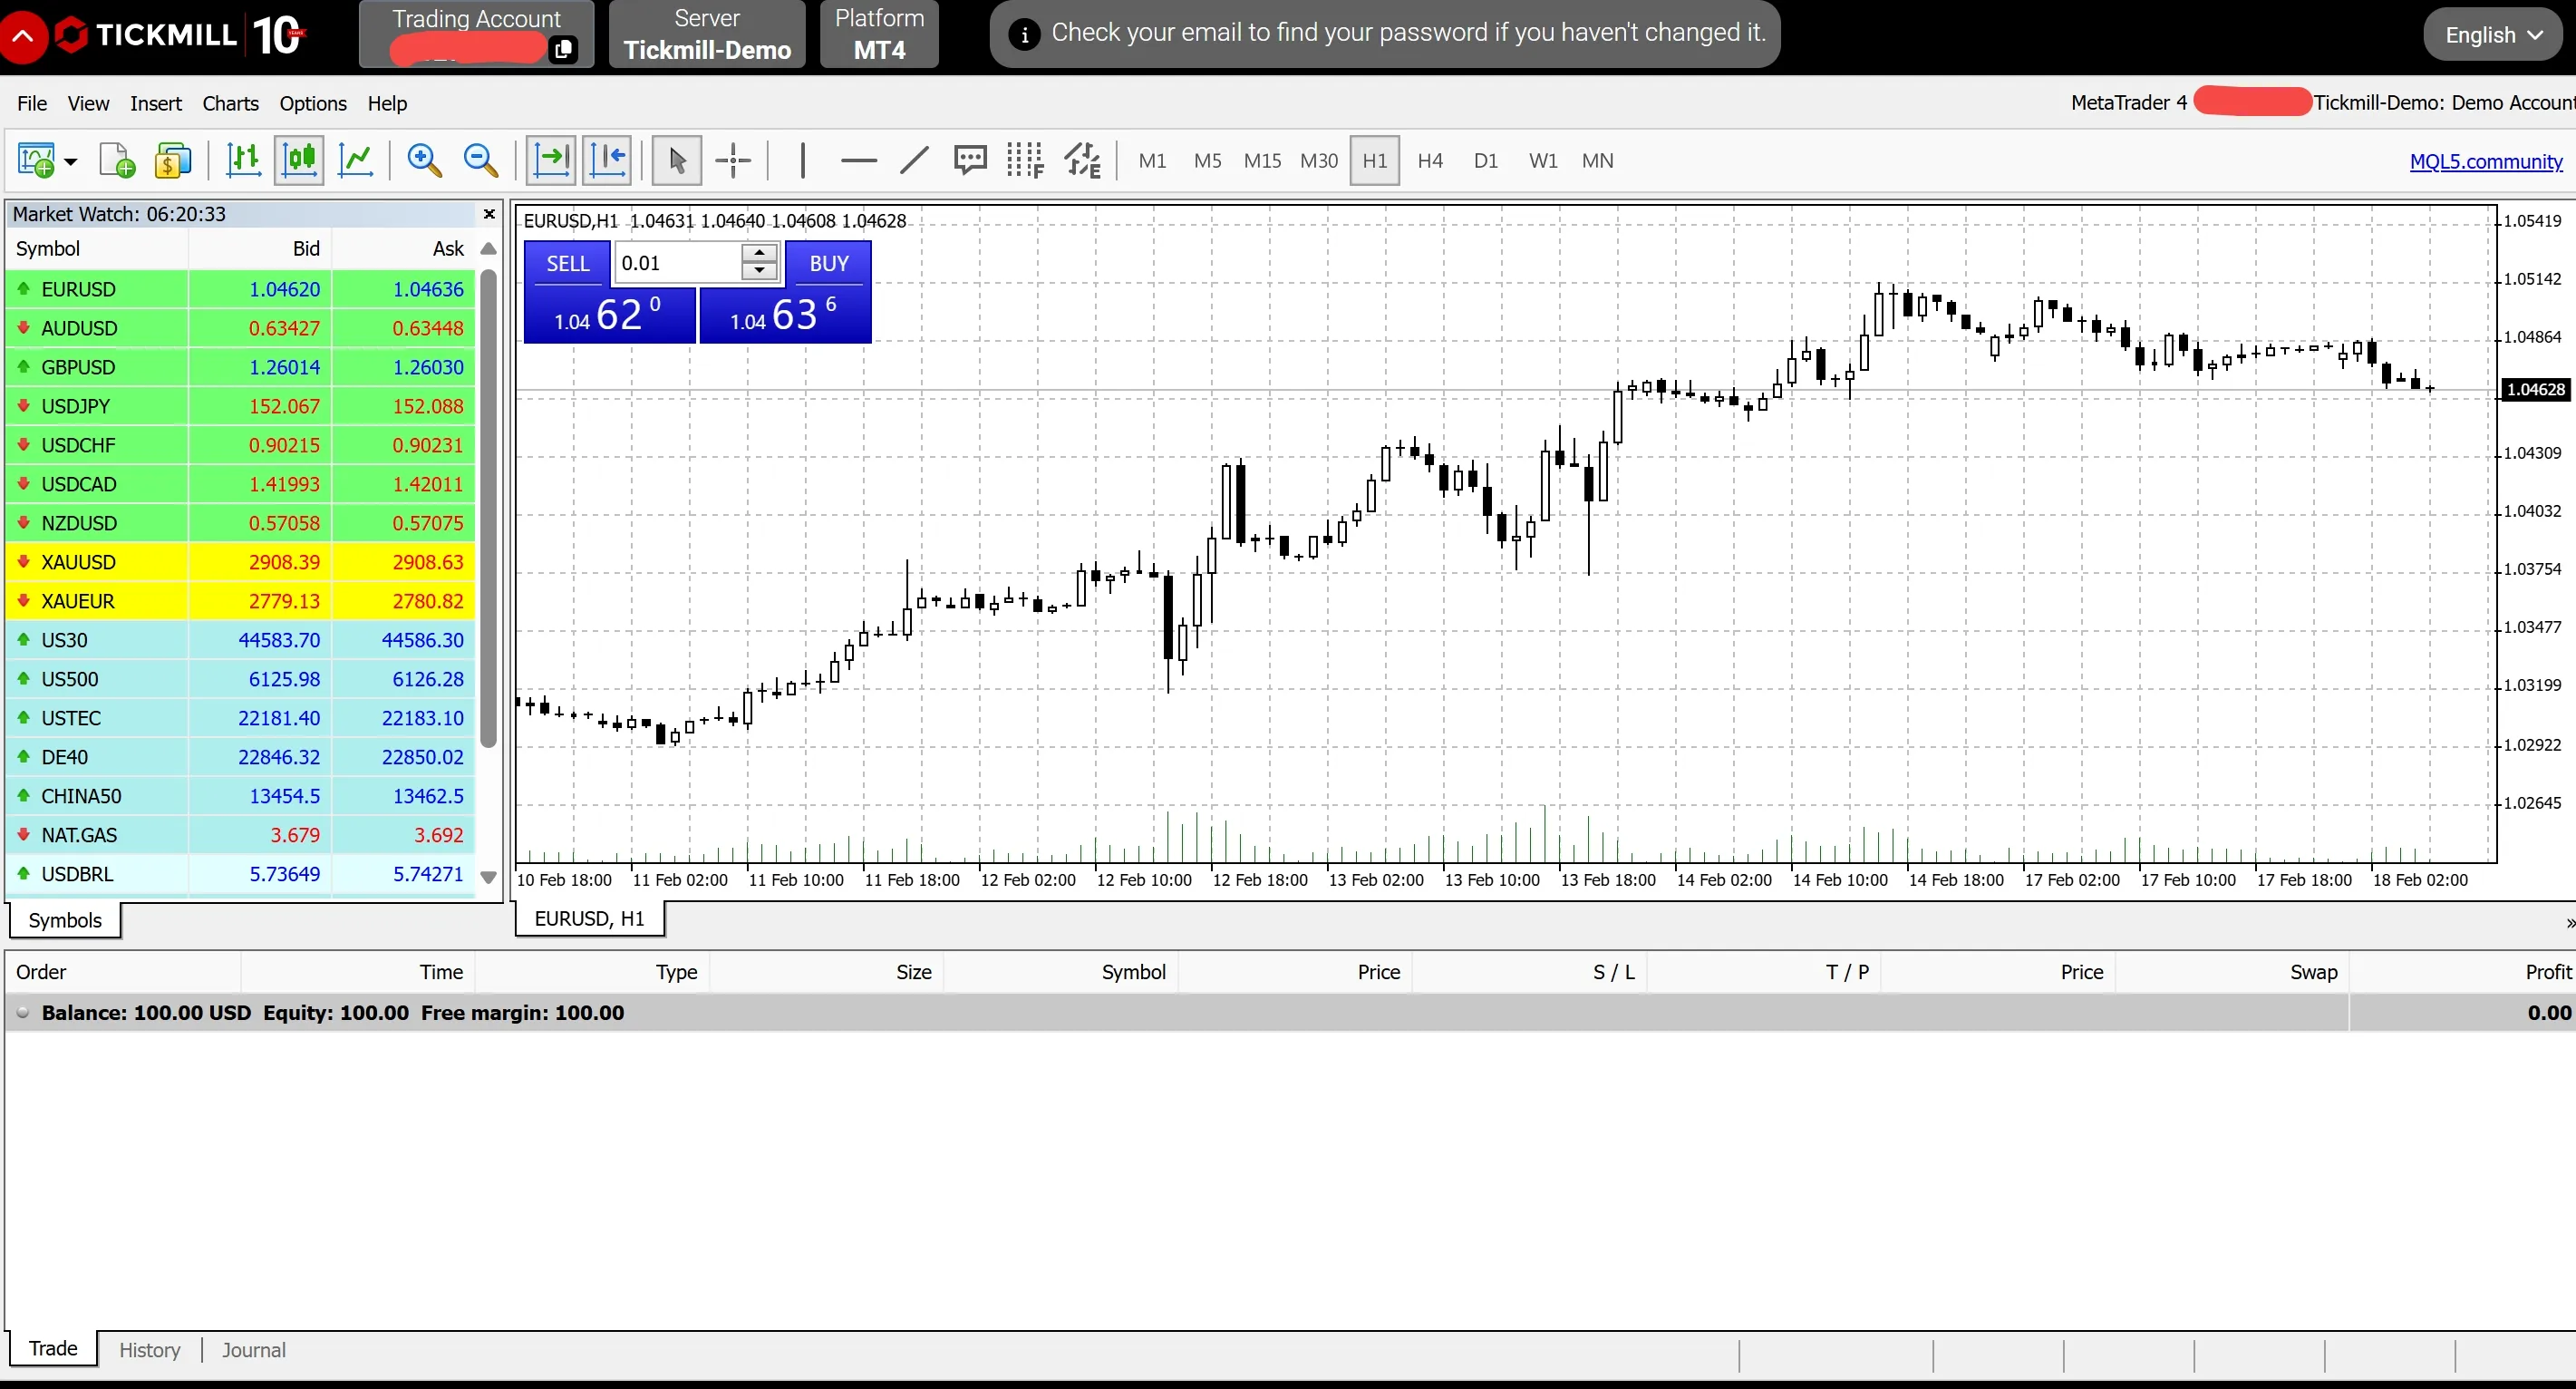Image resolution: width=2576 pixels, height=1389 pixels.
Task: Collapse the Tickmill header chevron
Action: coord(23,36)
